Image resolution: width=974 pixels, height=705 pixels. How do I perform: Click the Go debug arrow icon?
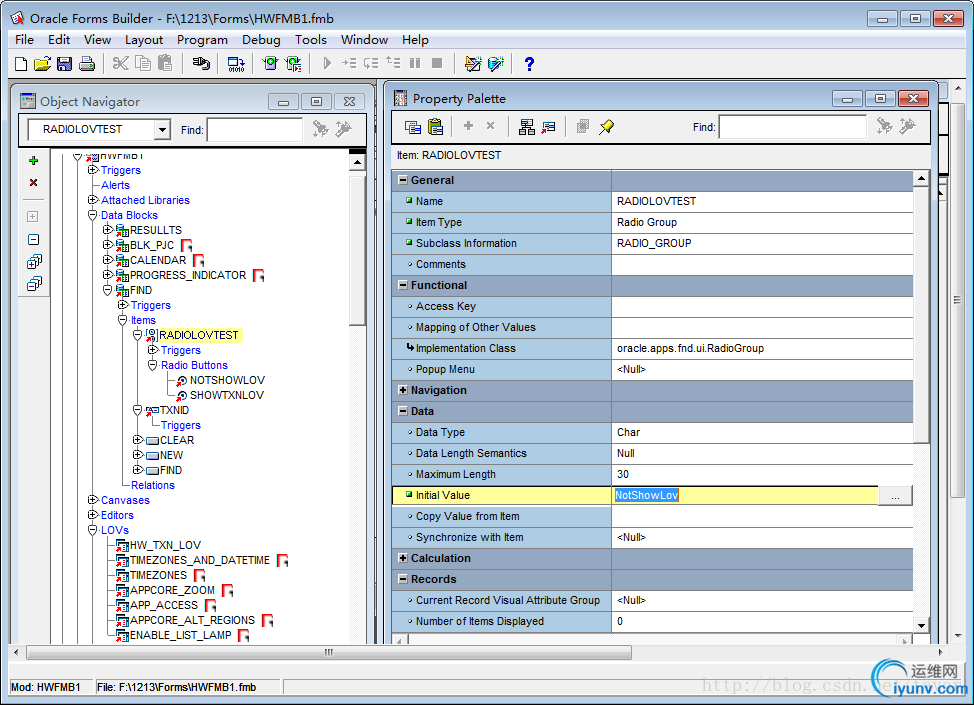click(327, 63)
